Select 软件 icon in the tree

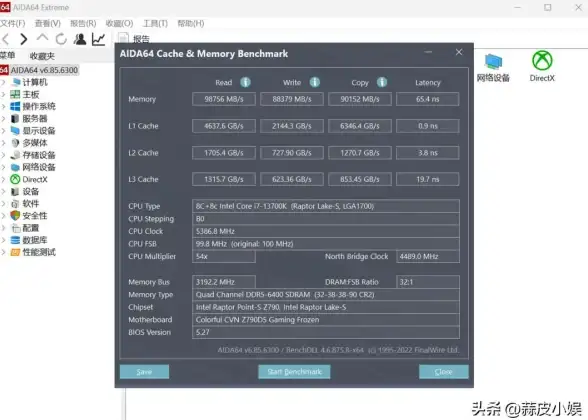(x=15, y=204)
